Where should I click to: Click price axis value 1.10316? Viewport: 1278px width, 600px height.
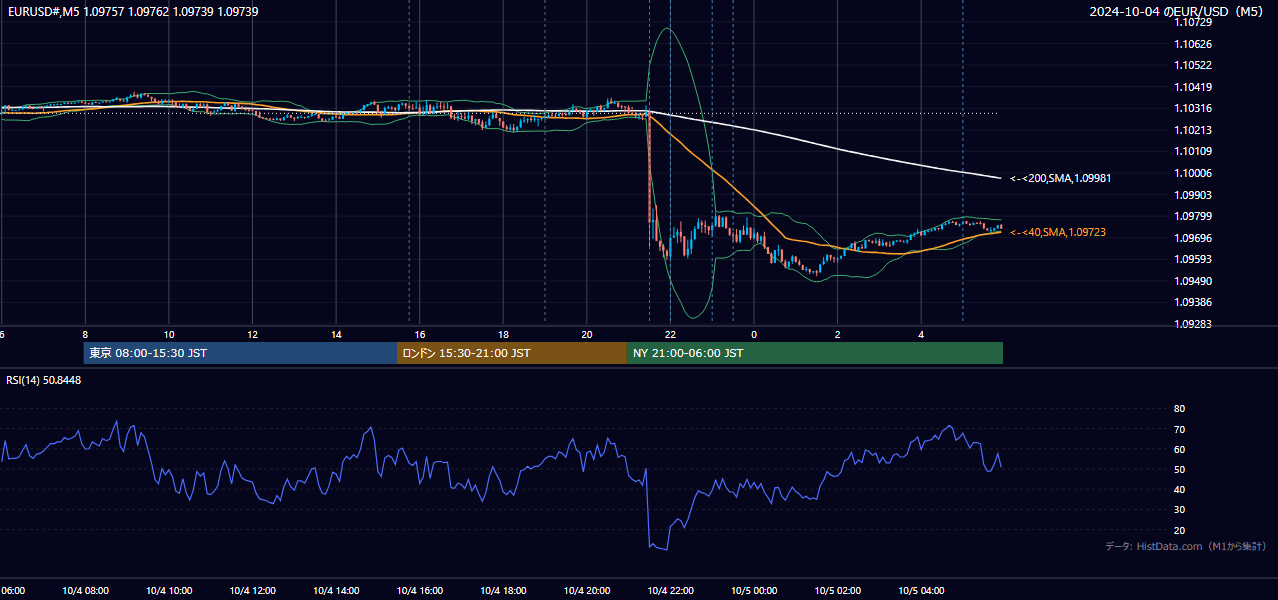(1193, 108)
